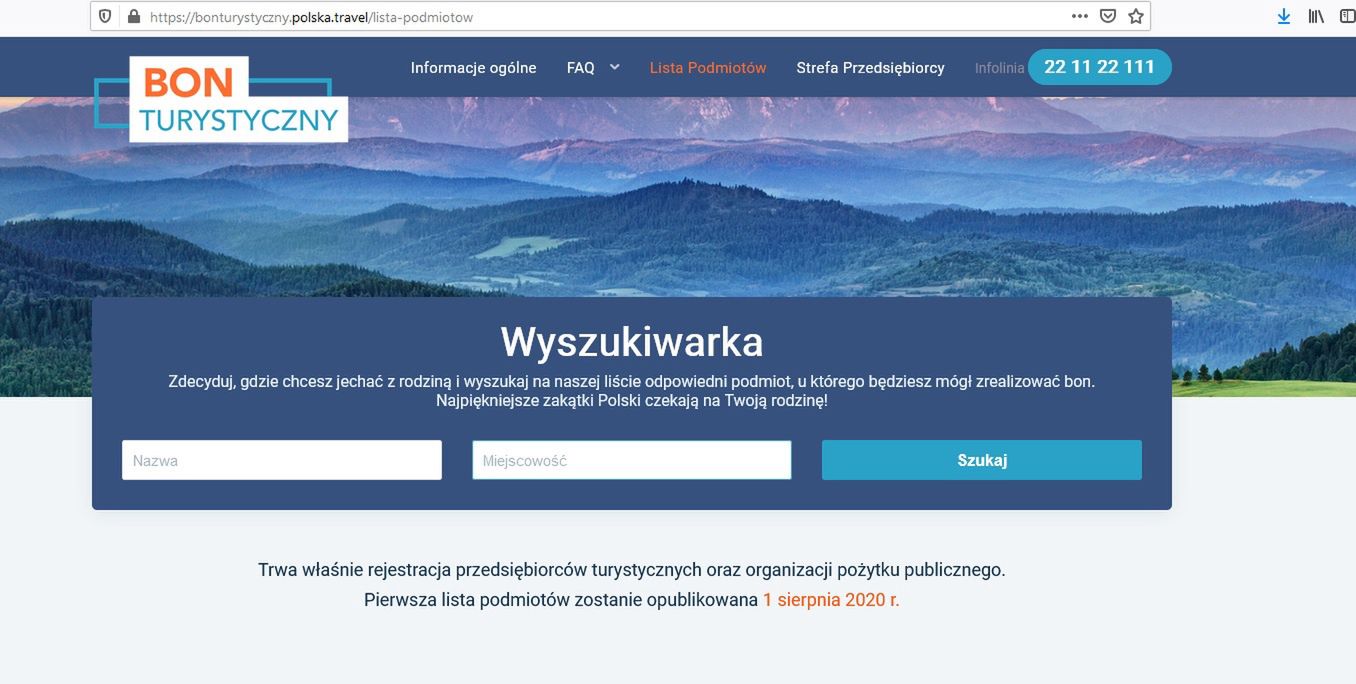Focus the Miejscowość input field
Image resolution: width=1356 pixels, height=684 pixels.
pyautogui.click(x=632, y=460)
